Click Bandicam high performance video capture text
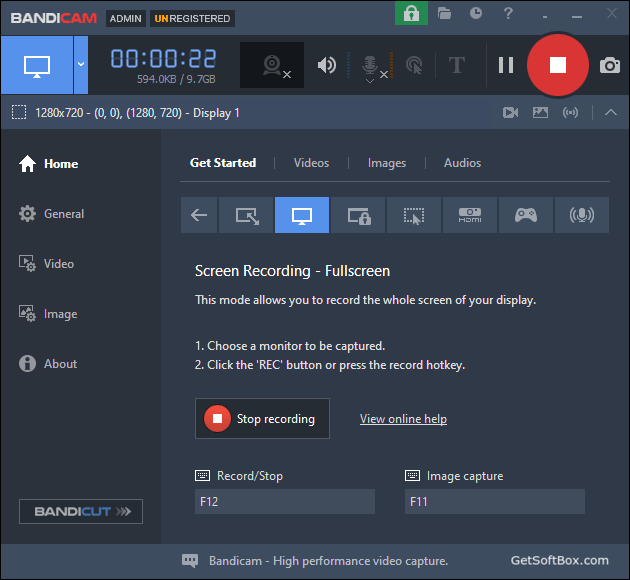 (328, 561)
